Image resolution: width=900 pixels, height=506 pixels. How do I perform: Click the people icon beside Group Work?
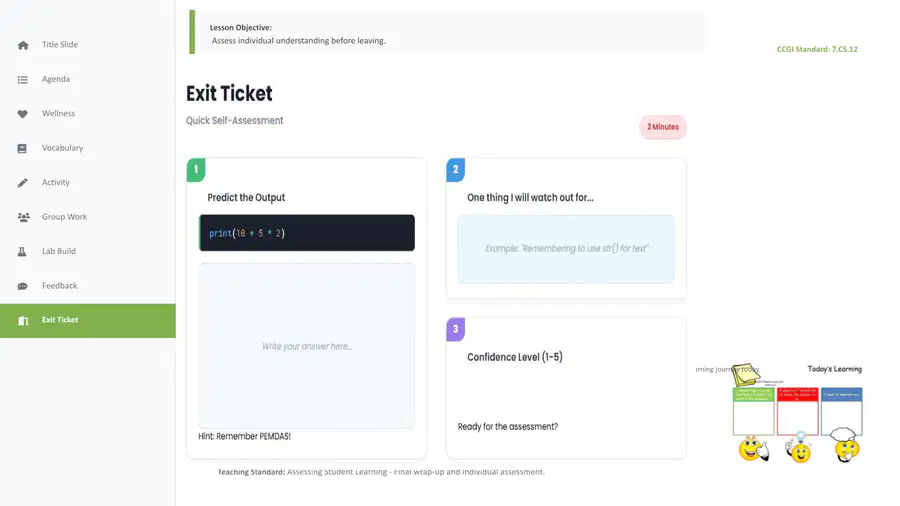pos(24,217)
